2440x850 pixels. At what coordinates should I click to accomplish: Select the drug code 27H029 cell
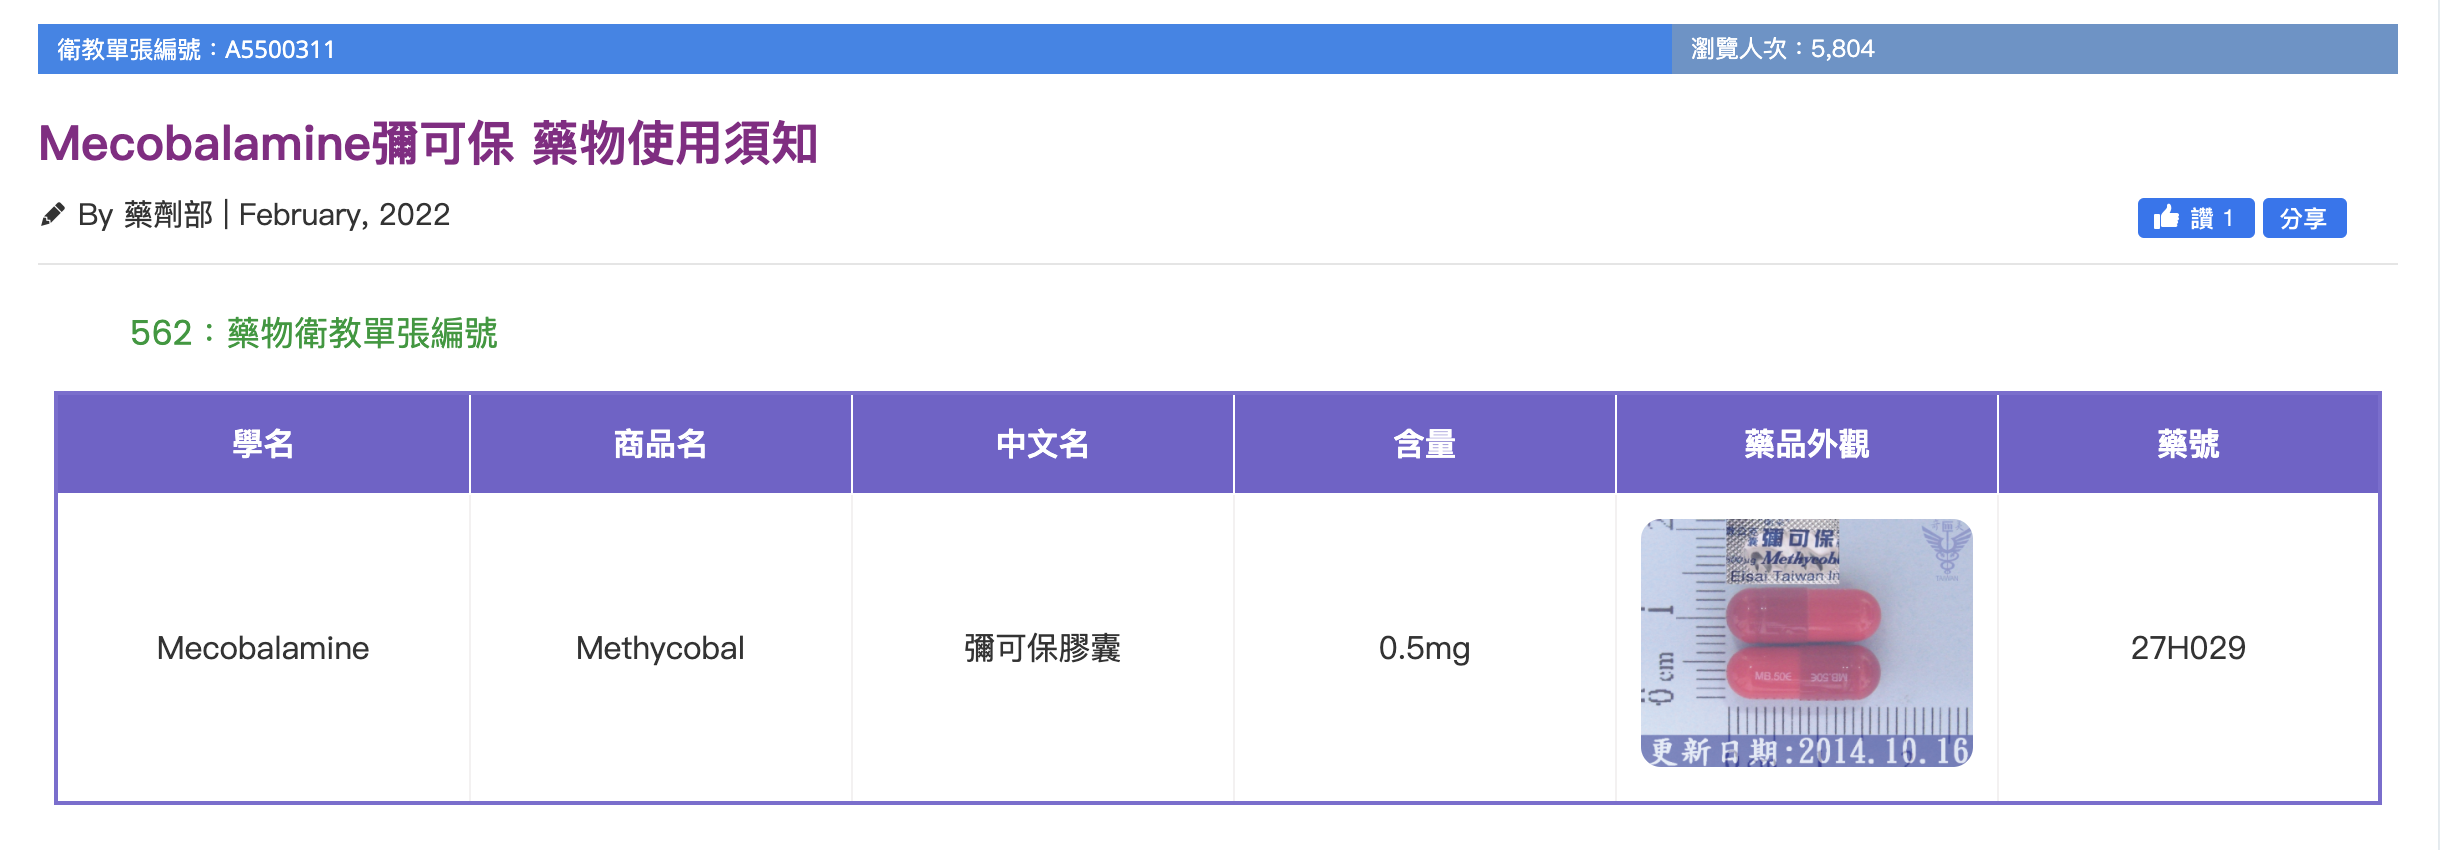point(2188,647)
